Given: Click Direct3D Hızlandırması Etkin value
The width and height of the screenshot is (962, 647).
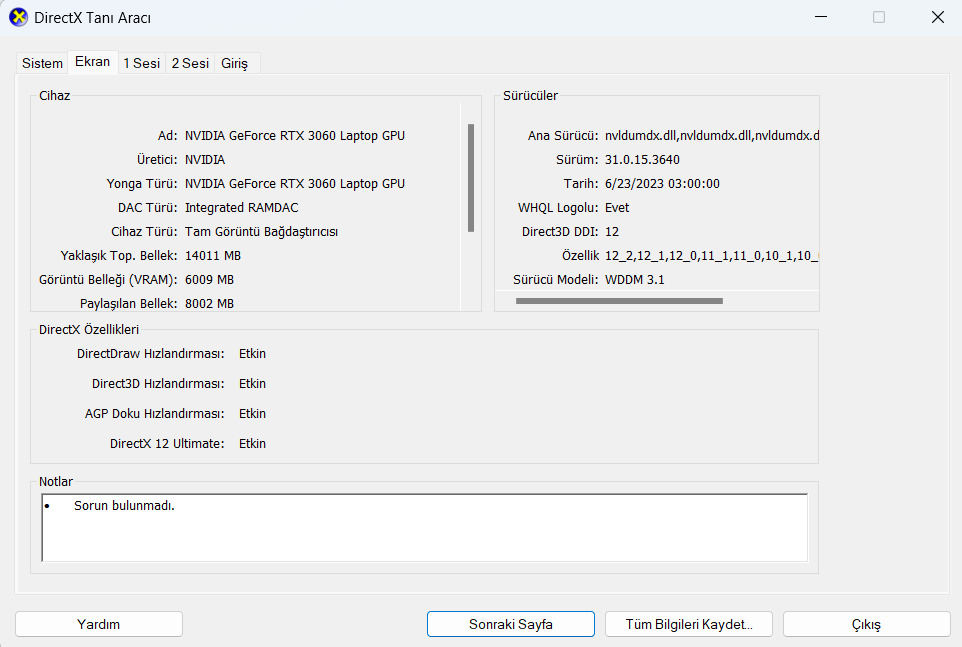Looking at the screenshot, I should [252, 383].
